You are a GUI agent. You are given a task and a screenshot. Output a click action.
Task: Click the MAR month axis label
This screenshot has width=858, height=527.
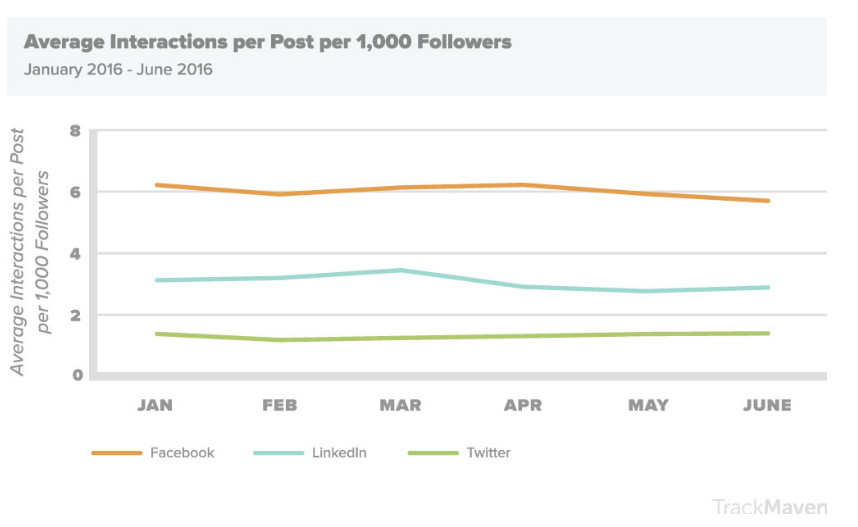tap(400, 405)
